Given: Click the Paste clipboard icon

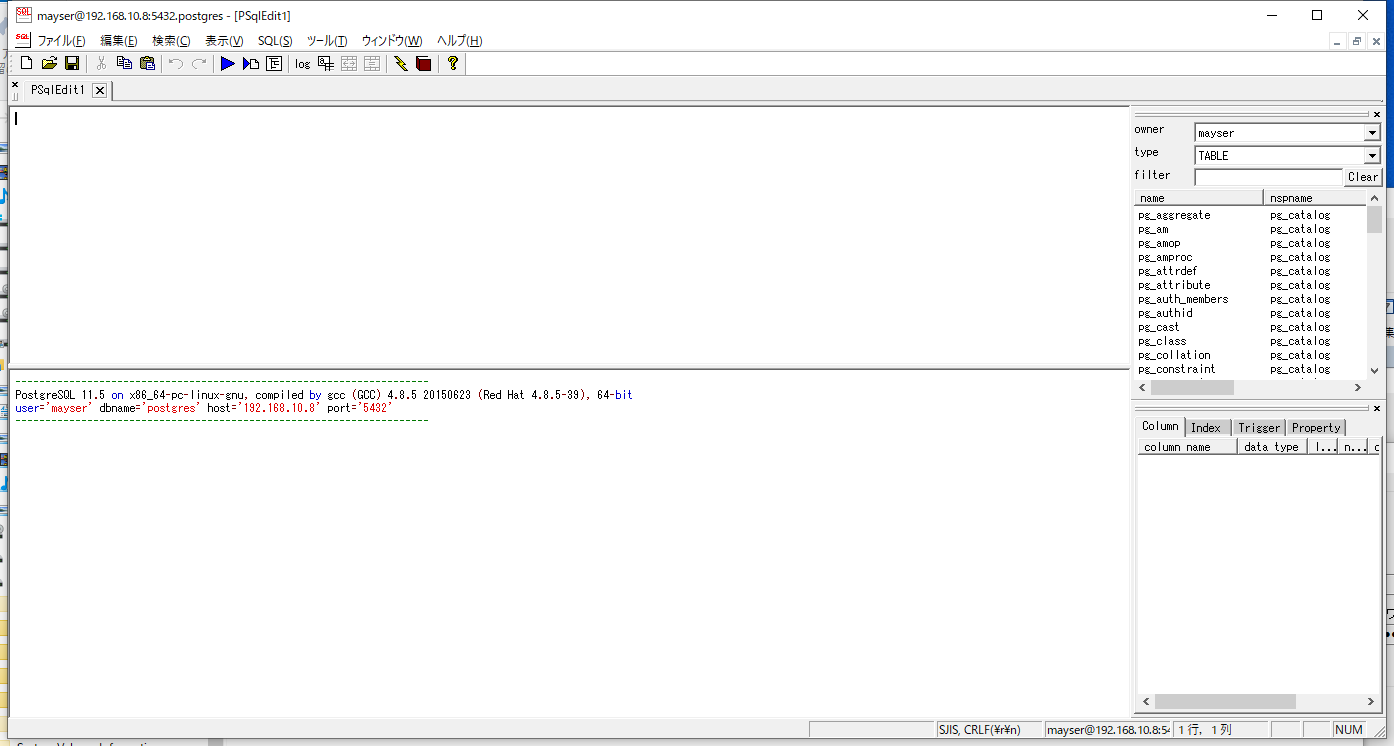Looking at the screenshot, I should pyautogui.click(x=147, y=63).
